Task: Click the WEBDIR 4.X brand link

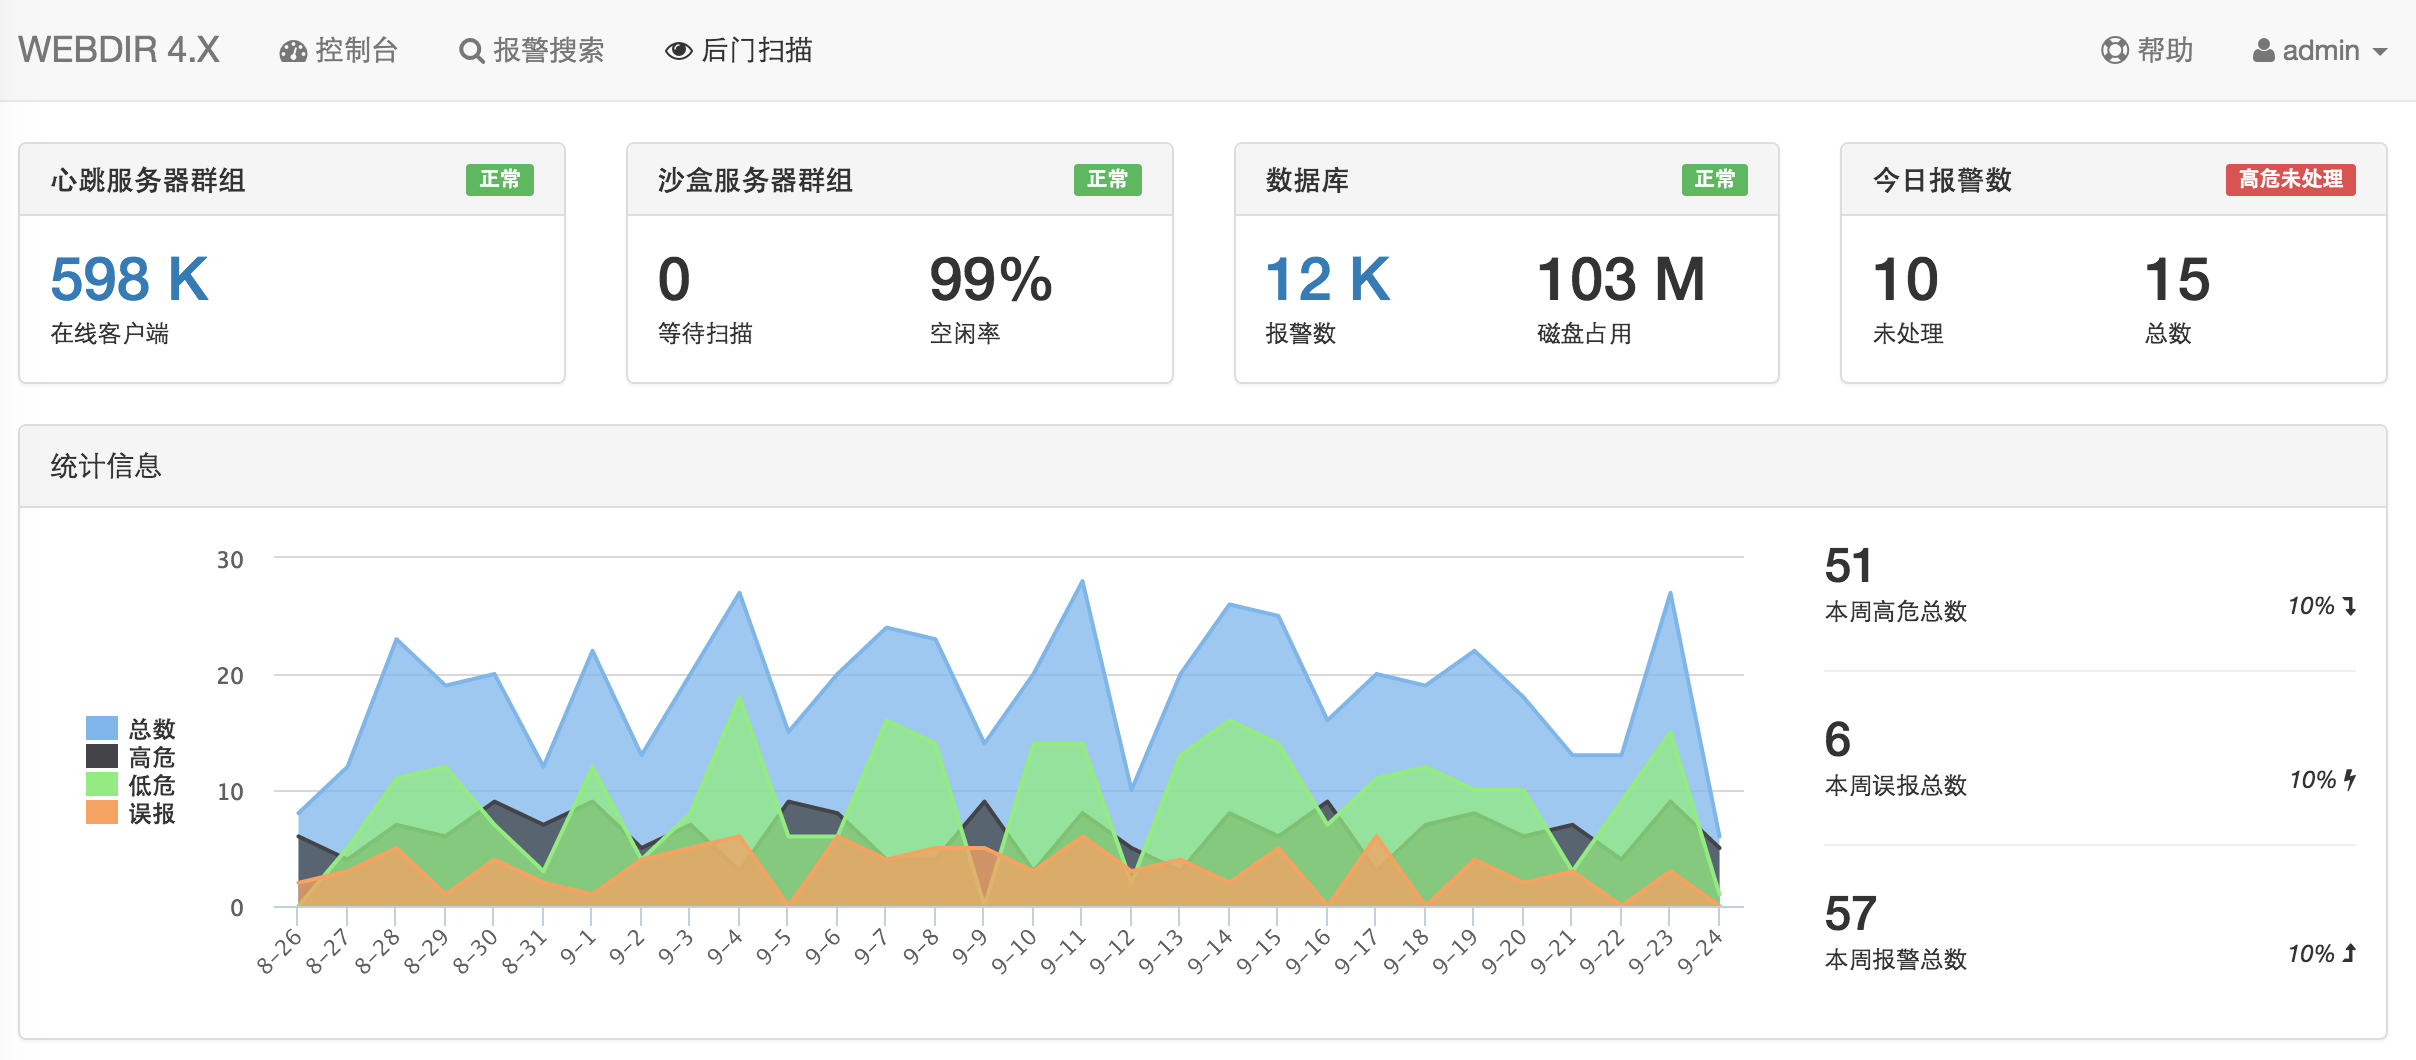Action: tap(119, 50)
